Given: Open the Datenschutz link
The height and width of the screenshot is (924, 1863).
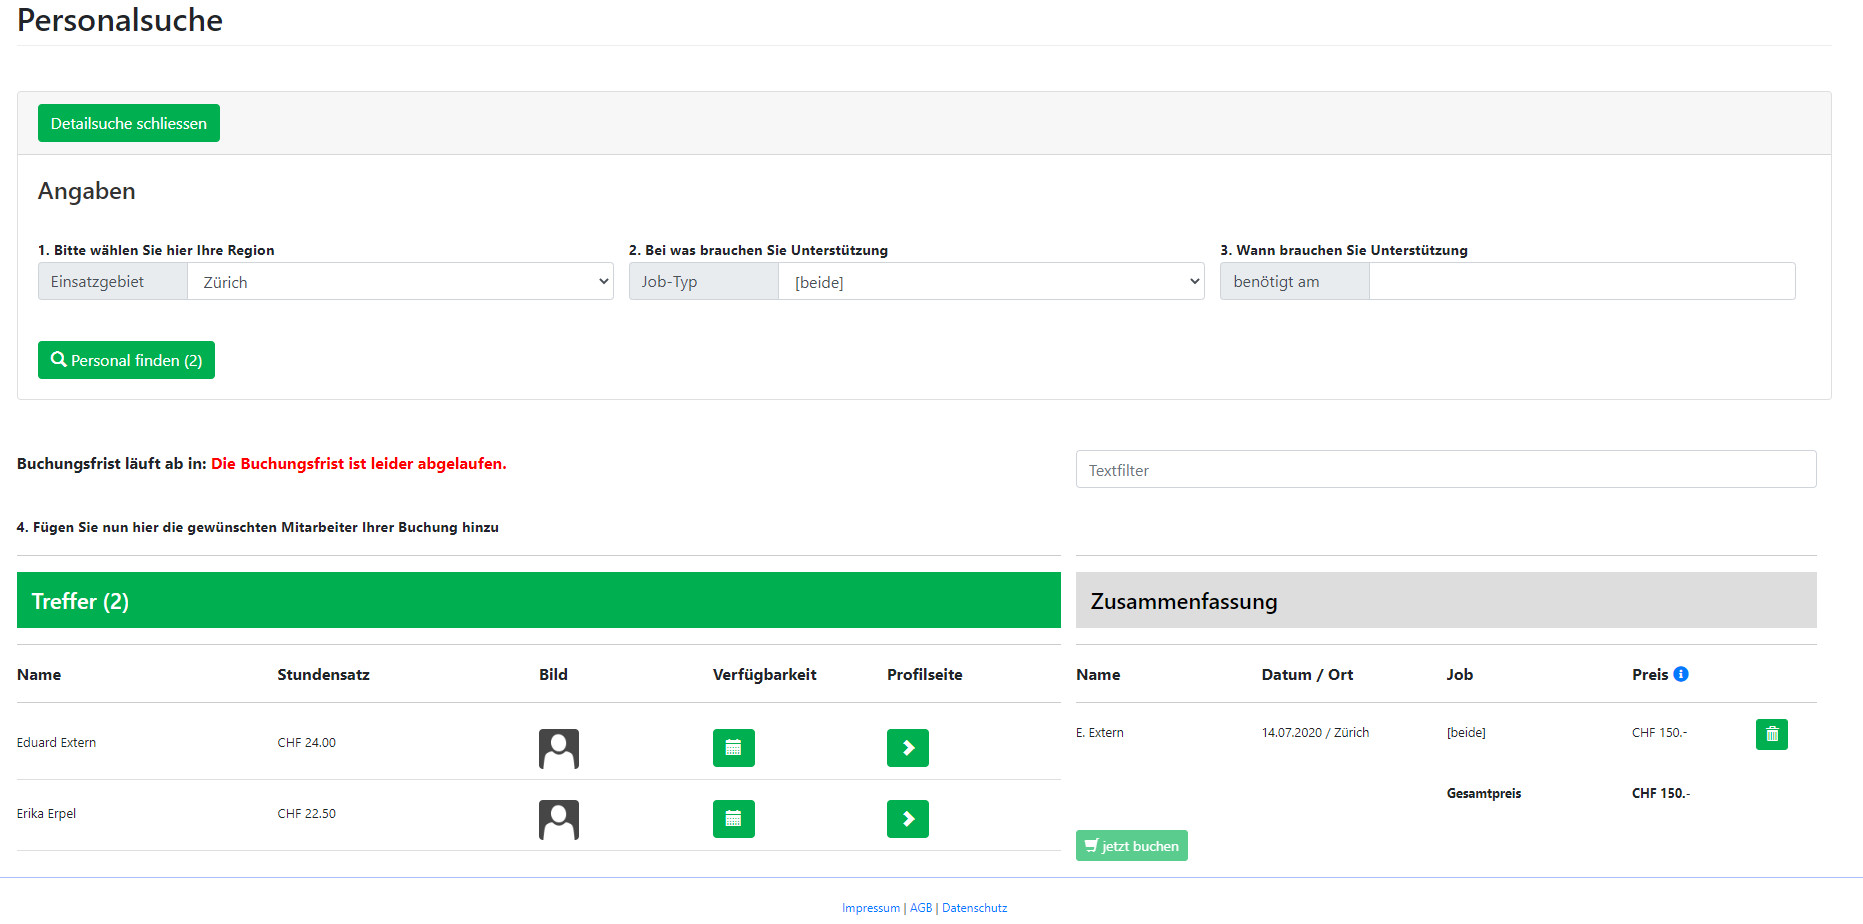Looking at the screenshot, I should click(974, 908).
